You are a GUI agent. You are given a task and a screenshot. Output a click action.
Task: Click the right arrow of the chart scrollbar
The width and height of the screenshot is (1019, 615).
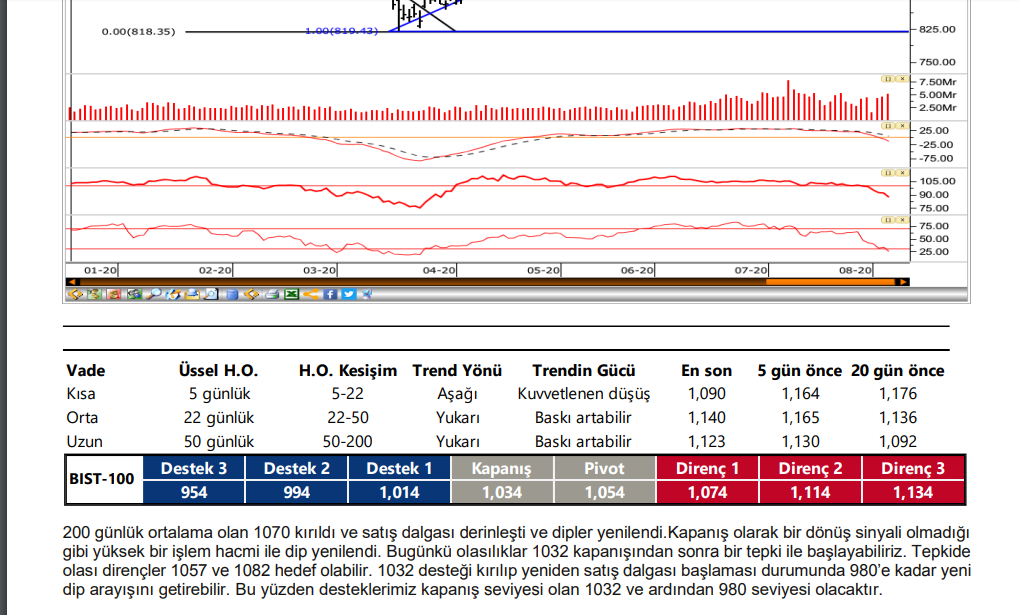click(903, 282)
